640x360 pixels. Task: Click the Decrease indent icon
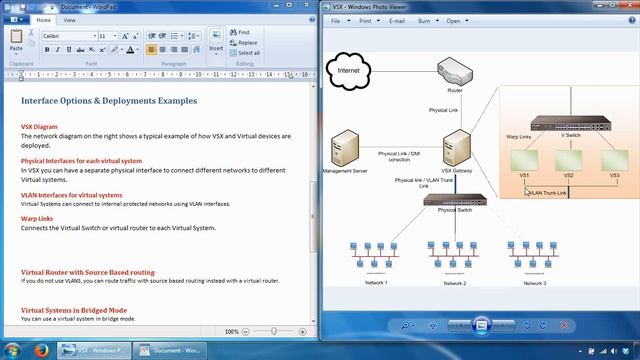click(151, 36)
